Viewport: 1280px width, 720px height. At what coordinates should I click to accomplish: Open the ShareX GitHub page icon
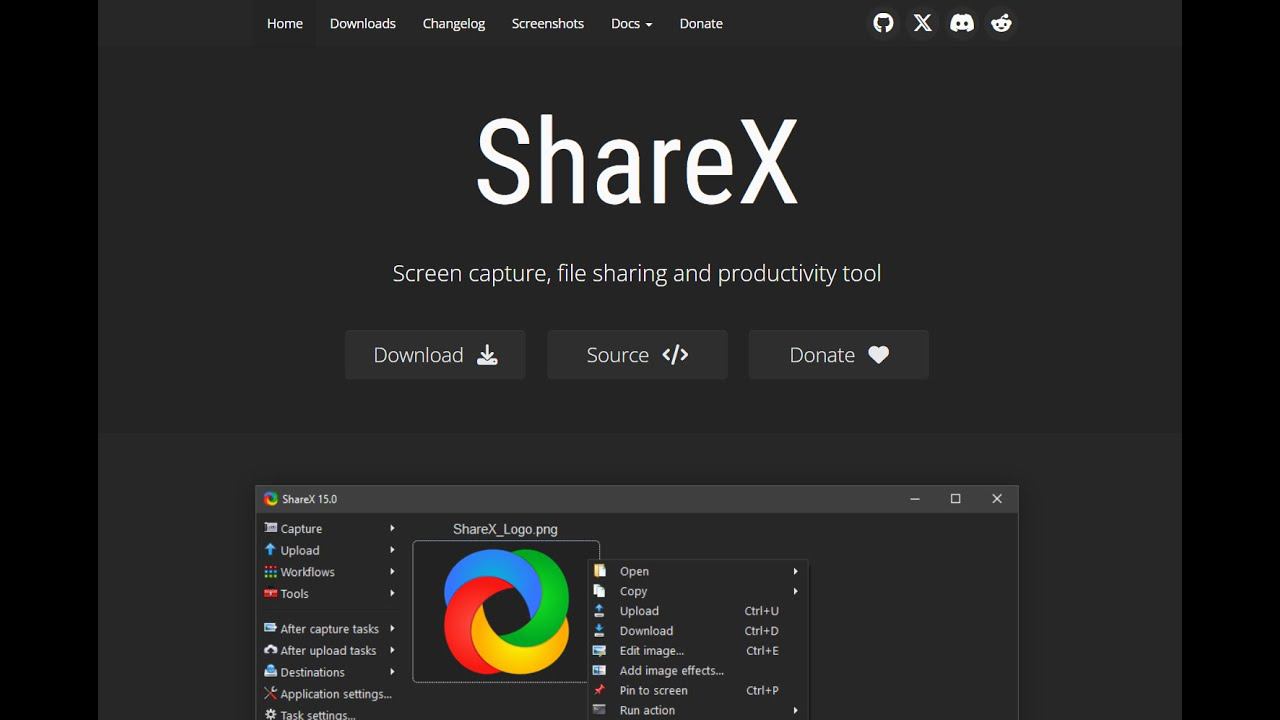883,23
